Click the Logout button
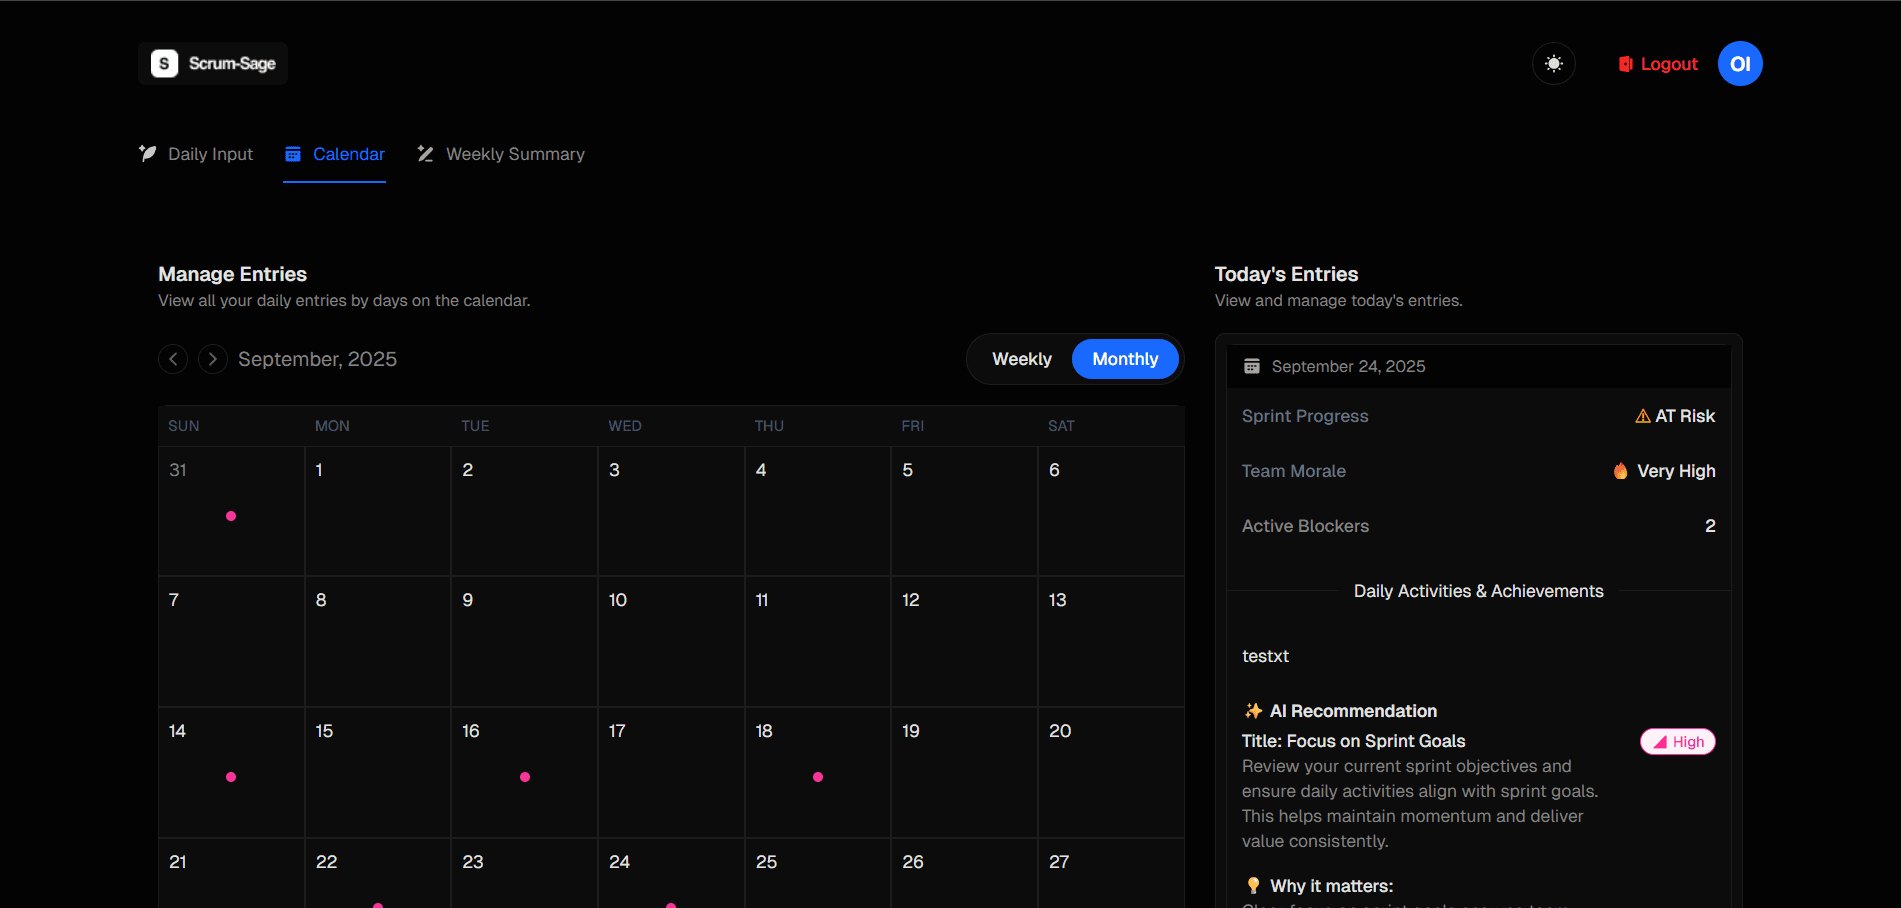Viewport: 1901px width, 908px height. [1658, 64]
